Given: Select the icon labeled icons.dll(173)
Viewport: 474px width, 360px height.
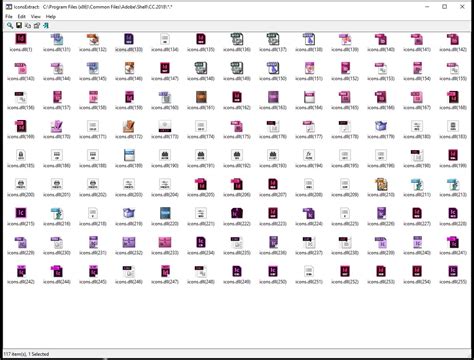Looking at the screenshot, I should [165, 126].
